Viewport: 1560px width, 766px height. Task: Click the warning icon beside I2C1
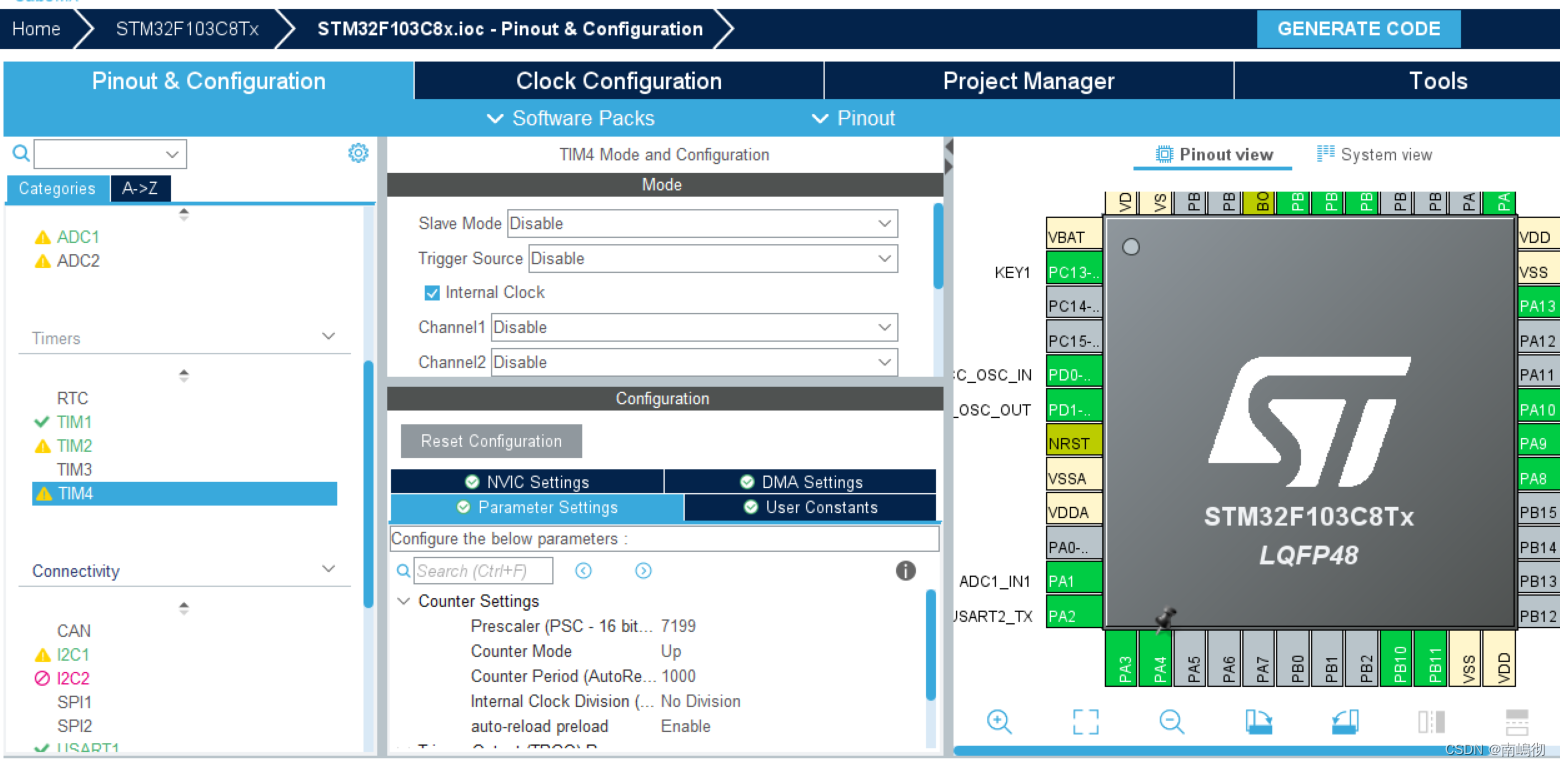[42, 655]
